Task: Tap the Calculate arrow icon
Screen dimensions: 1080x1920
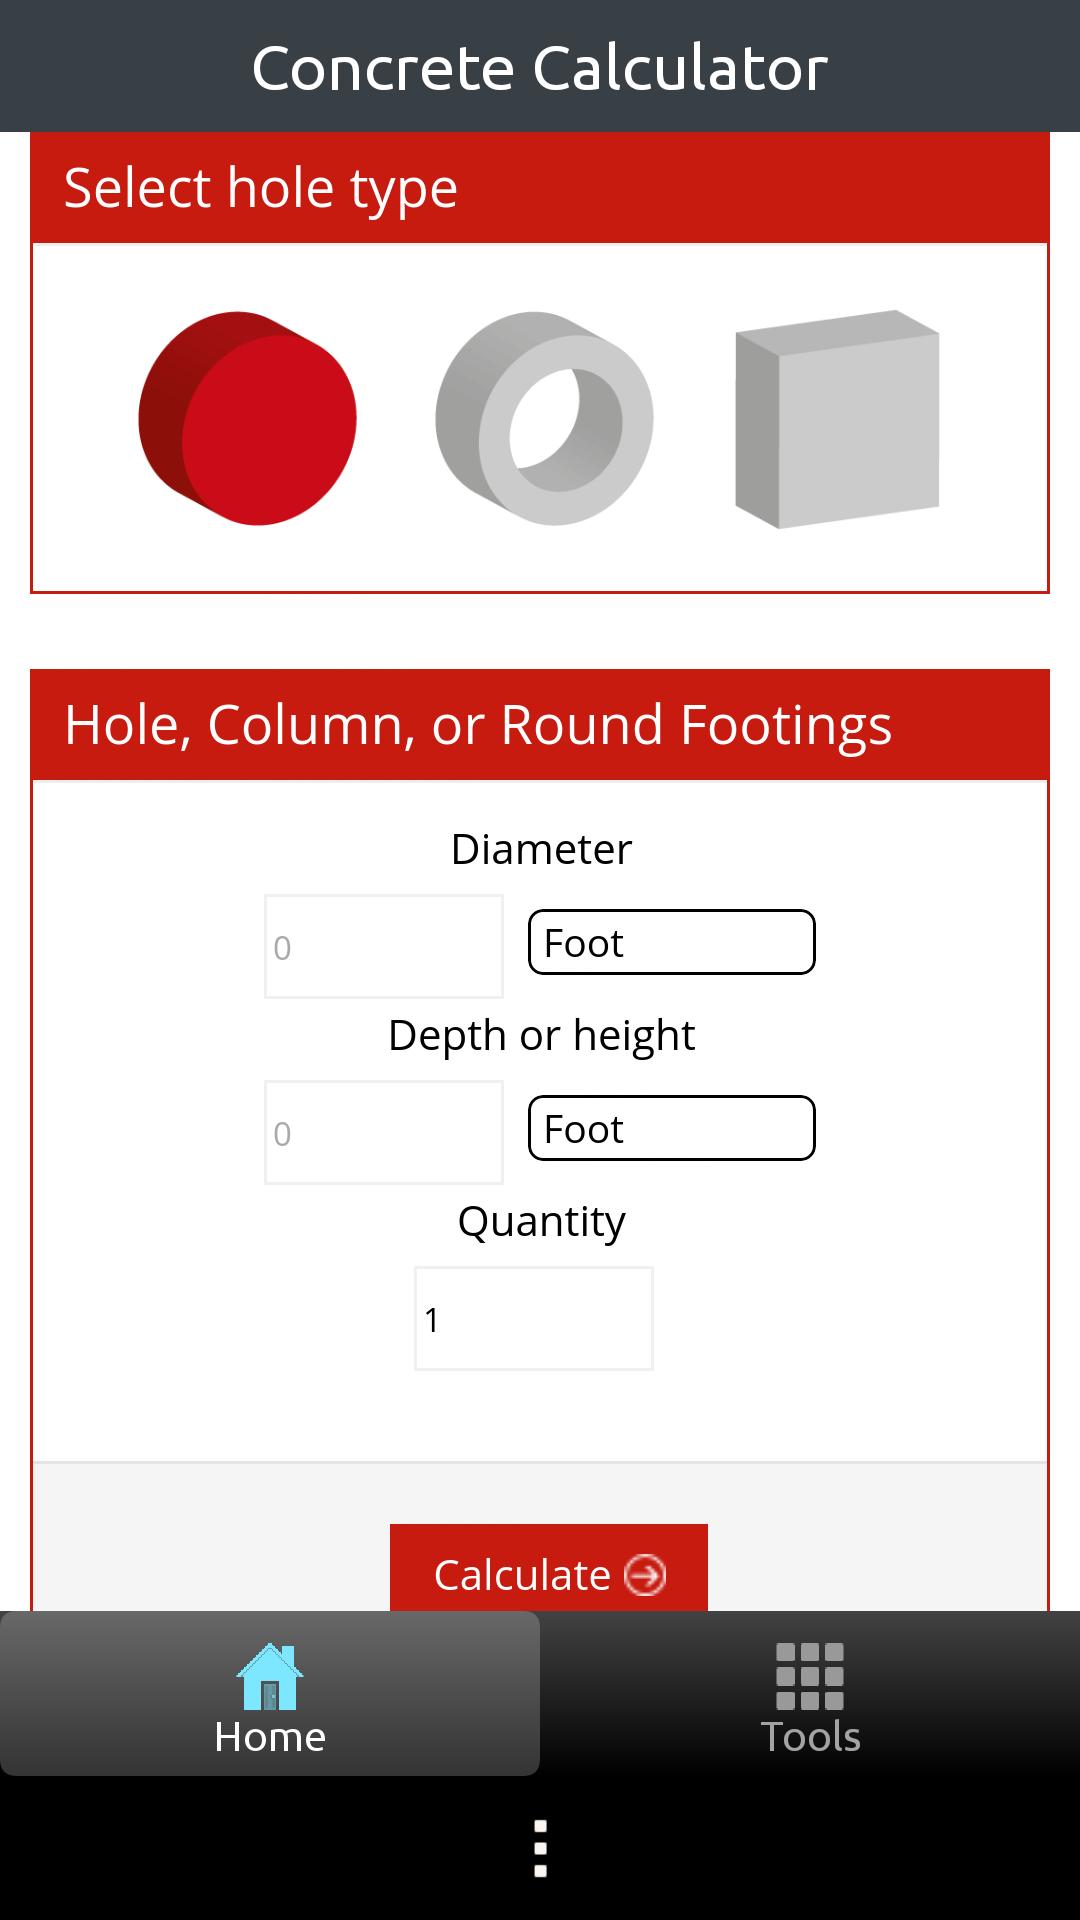Action: click(x=644, y=1574)
